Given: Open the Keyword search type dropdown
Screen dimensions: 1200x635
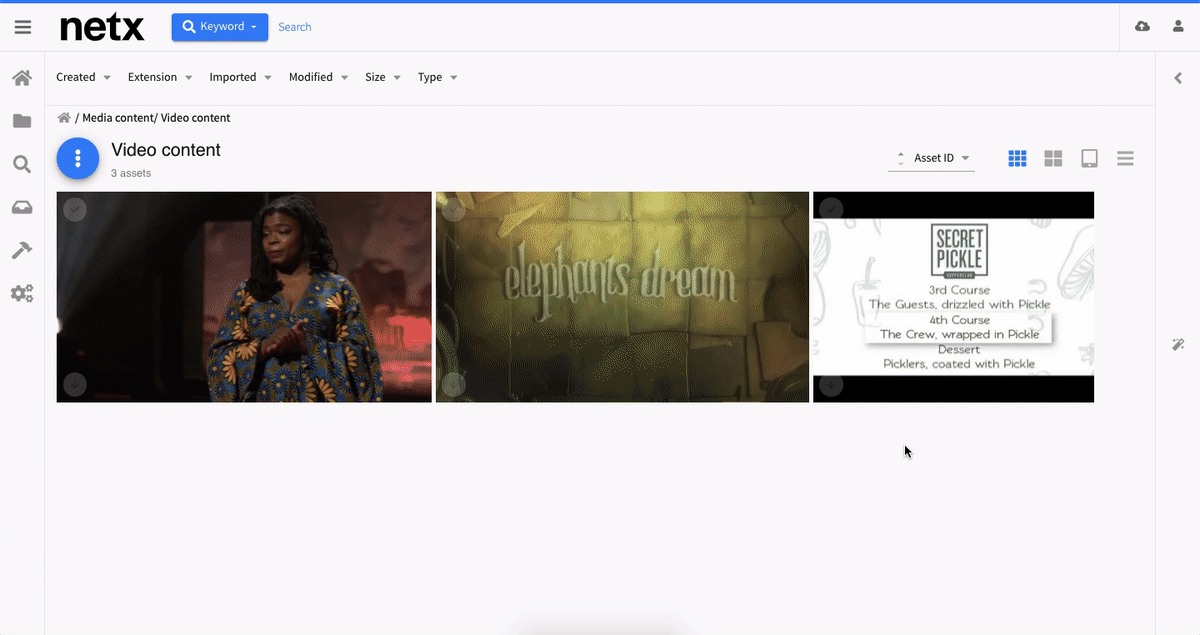Looking at the screenshot, I should [220, 27].
